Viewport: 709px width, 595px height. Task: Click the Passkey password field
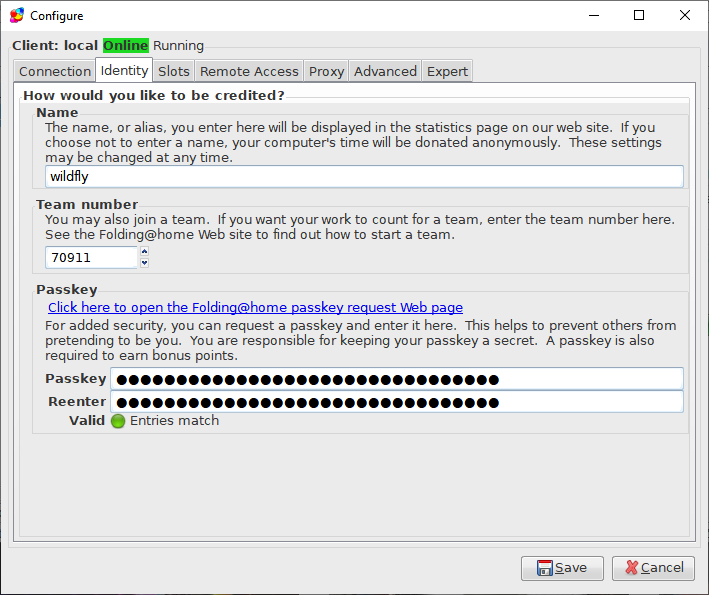(x=397, y=379)
